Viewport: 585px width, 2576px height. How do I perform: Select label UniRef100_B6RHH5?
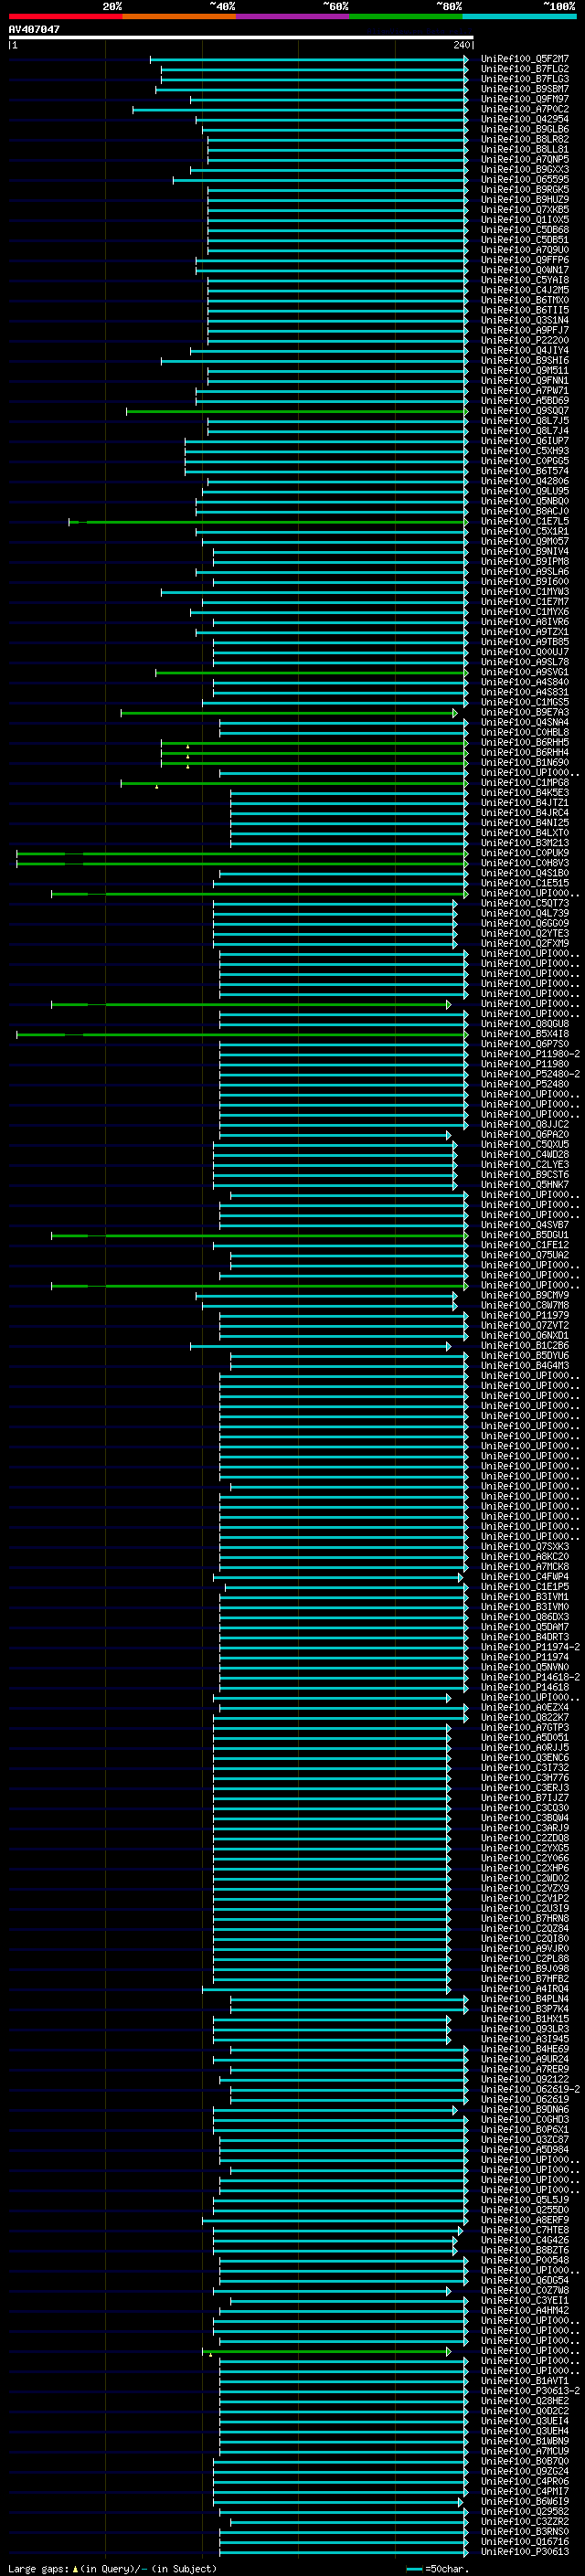[525, 742]
